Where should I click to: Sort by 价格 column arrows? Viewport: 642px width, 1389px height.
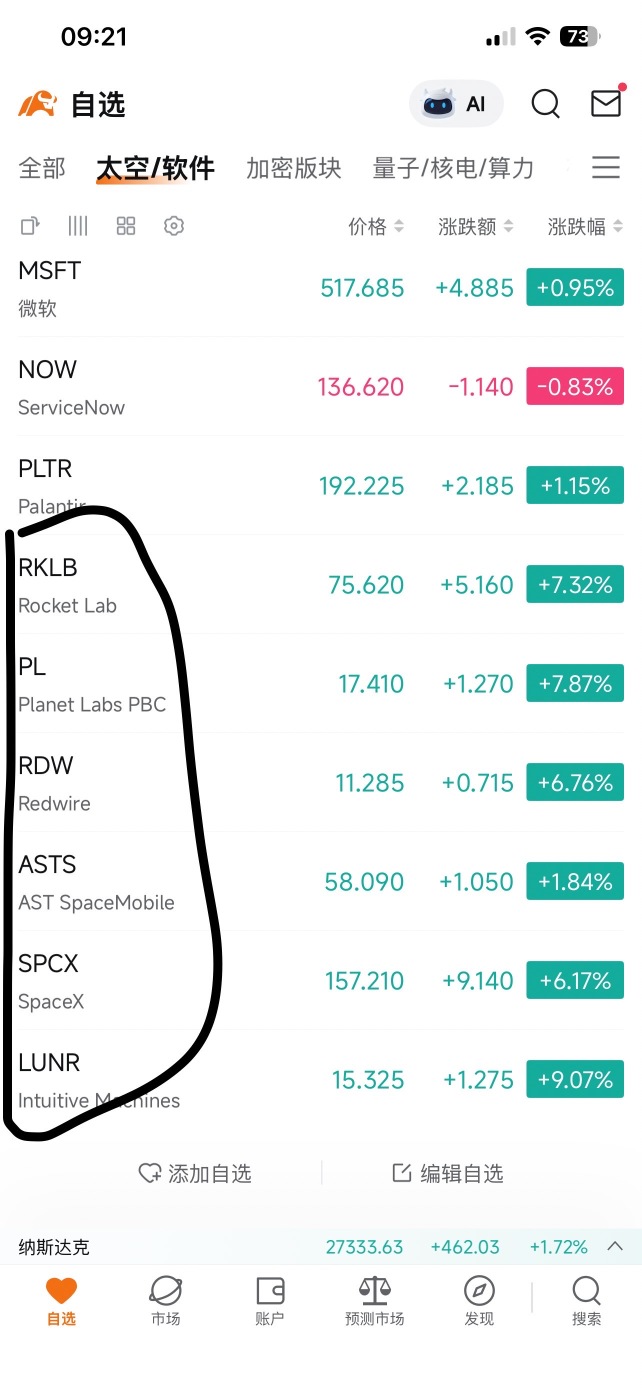376,227
